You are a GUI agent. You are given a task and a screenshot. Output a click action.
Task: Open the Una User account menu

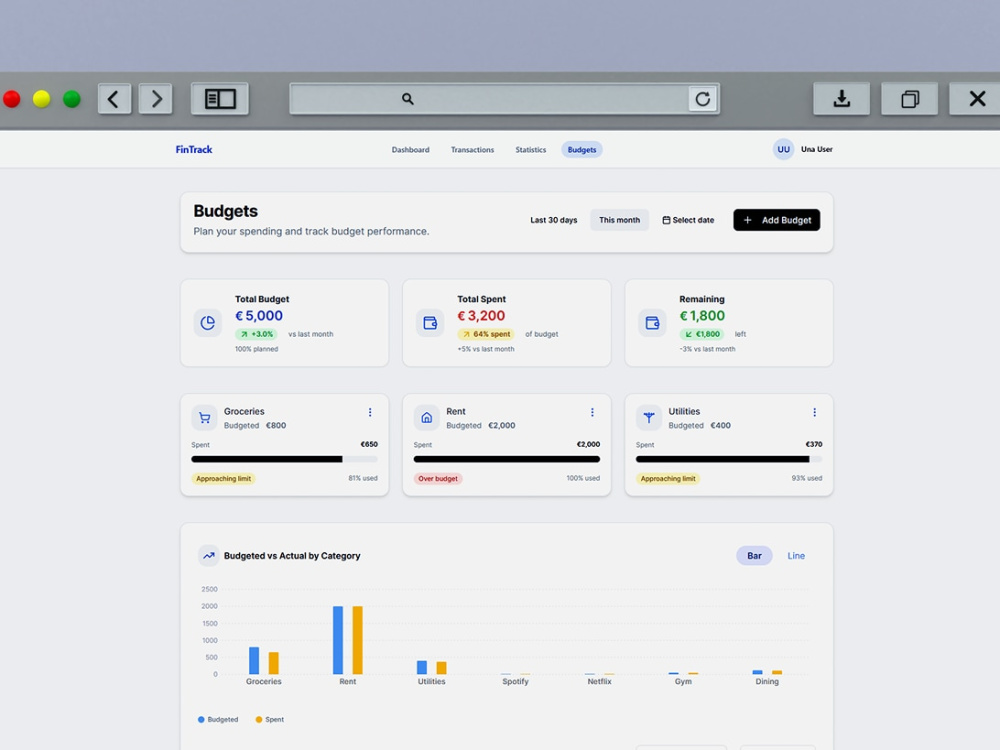(x=803, y=149)
